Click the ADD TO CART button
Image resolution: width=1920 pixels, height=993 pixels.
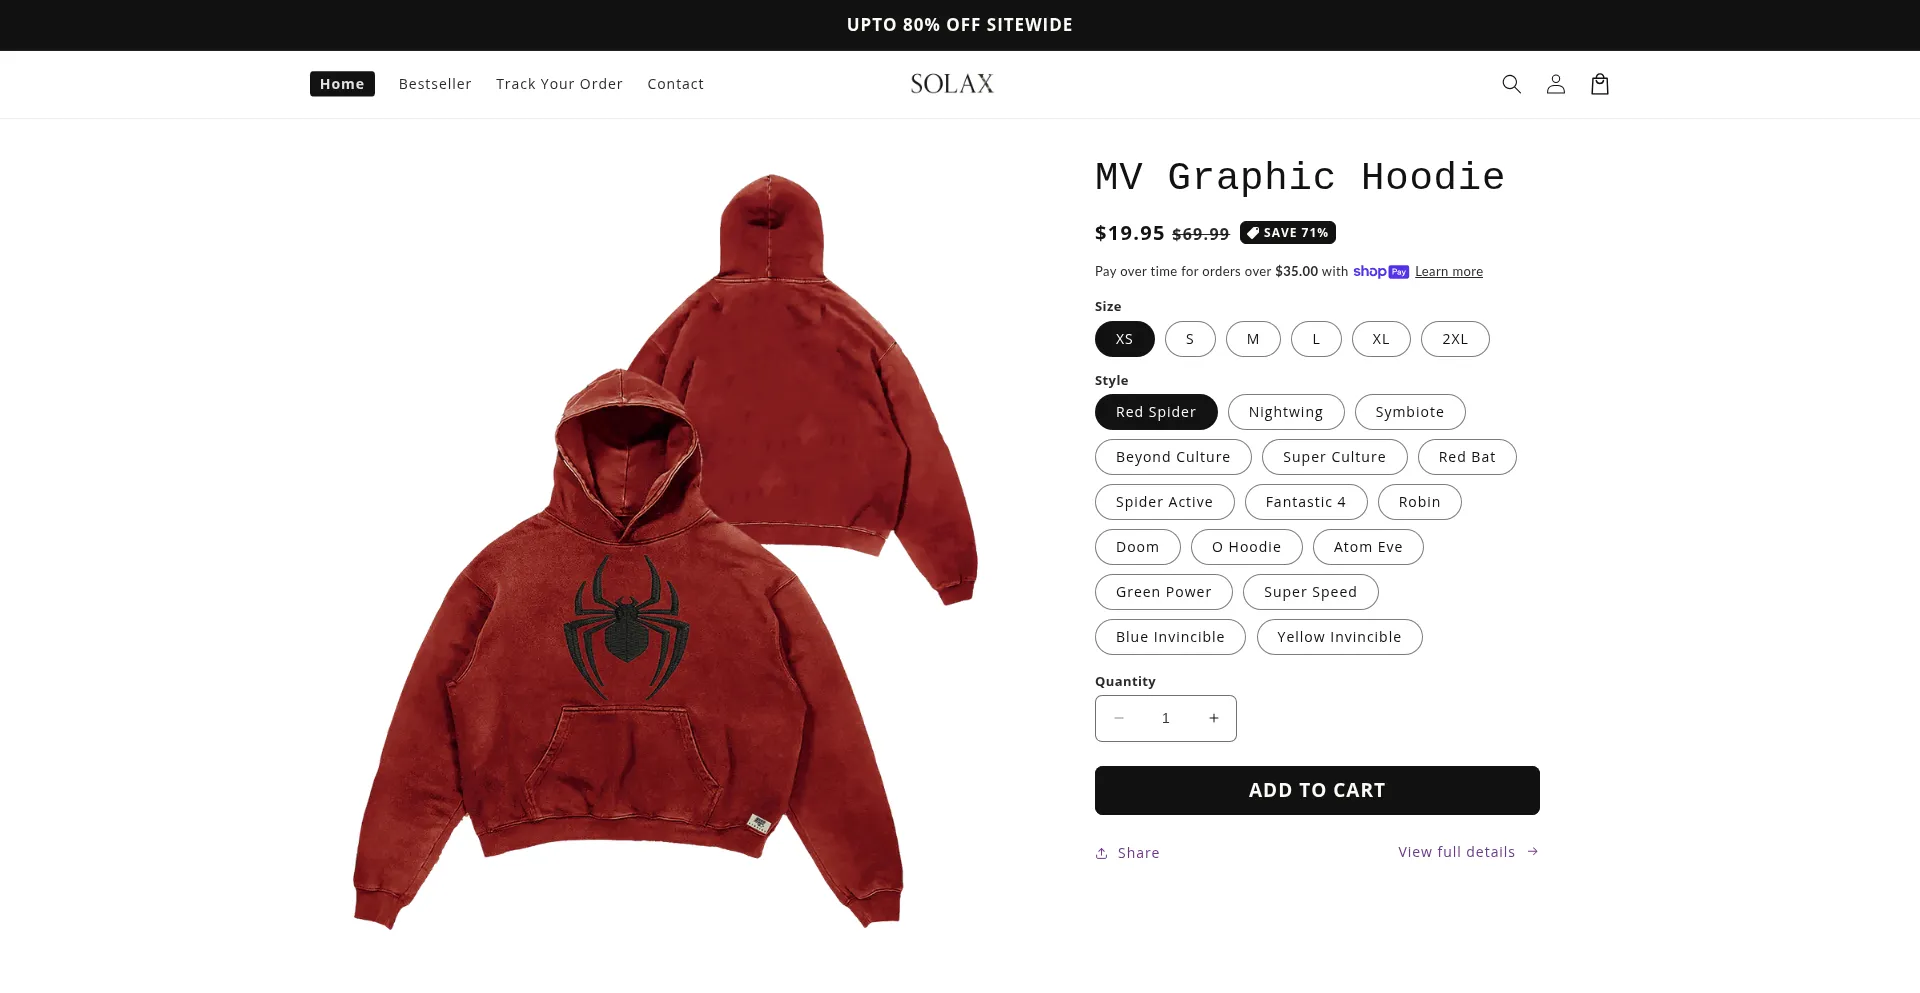point(1317,790)
